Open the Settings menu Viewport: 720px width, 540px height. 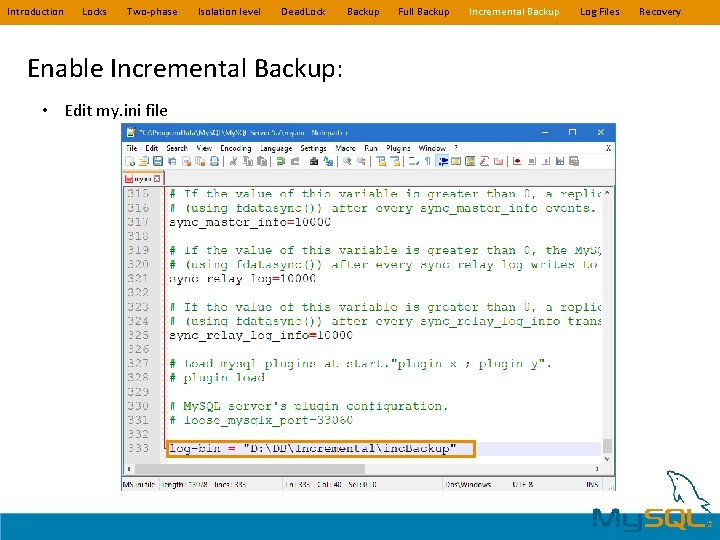tap(313, 148)
